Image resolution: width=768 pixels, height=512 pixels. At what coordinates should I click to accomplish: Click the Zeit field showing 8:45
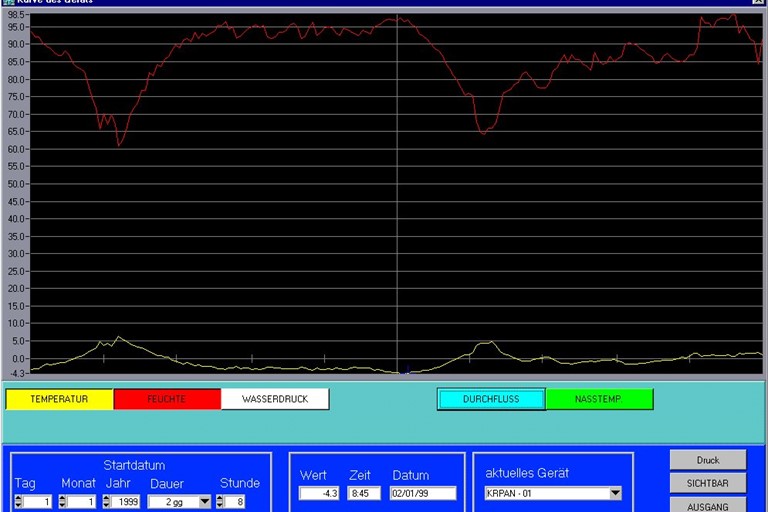358,493
